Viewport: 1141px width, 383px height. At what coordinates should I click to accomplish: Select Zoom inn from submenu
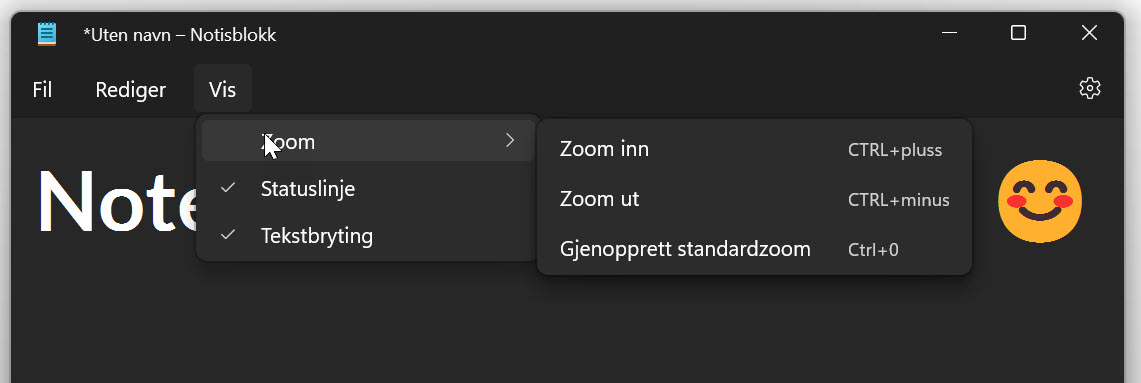click(755, 150)
